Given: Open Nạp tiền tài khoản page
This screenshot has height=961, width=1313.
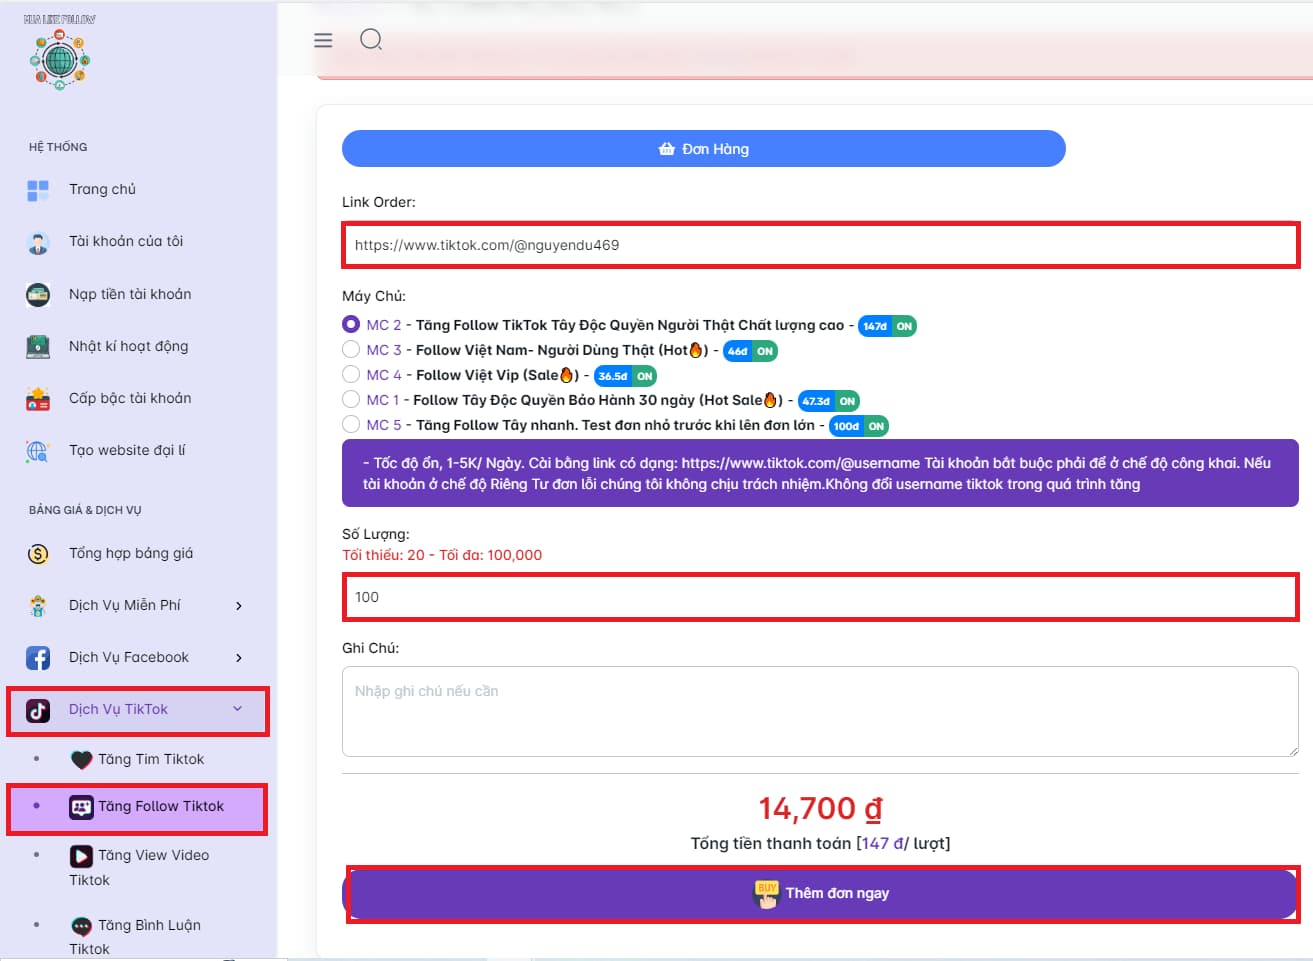Looking at the screenshot, I should pyautogui.click(x=130, y=294).
